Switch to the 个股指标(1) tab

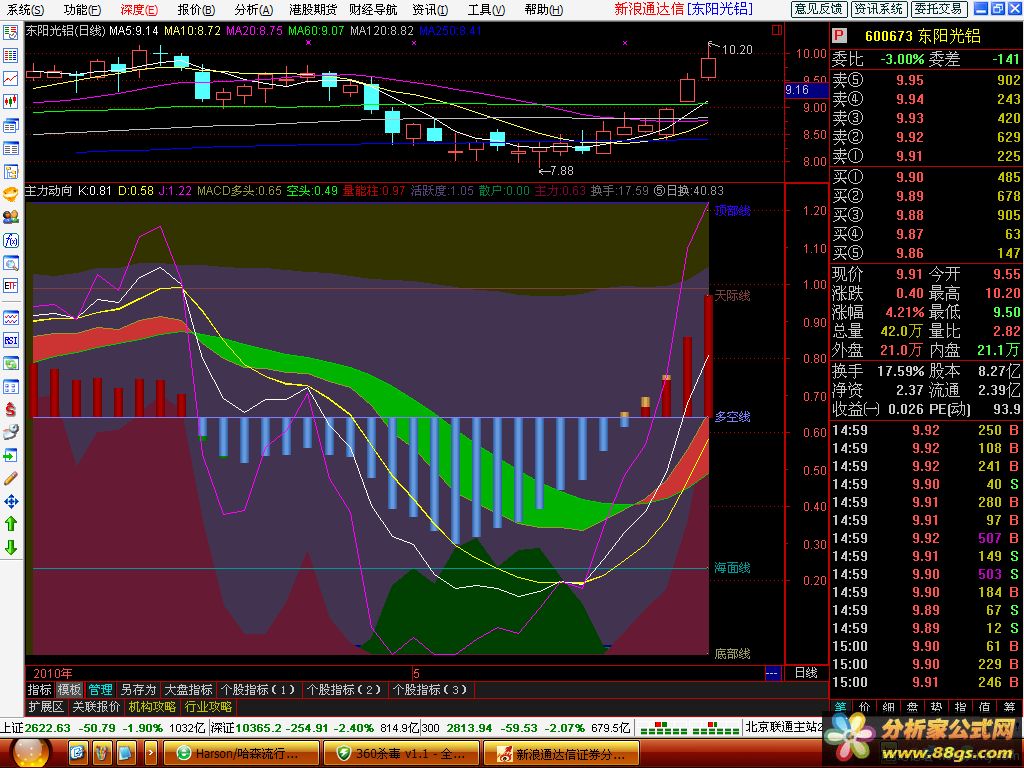(x=258, y=690)
